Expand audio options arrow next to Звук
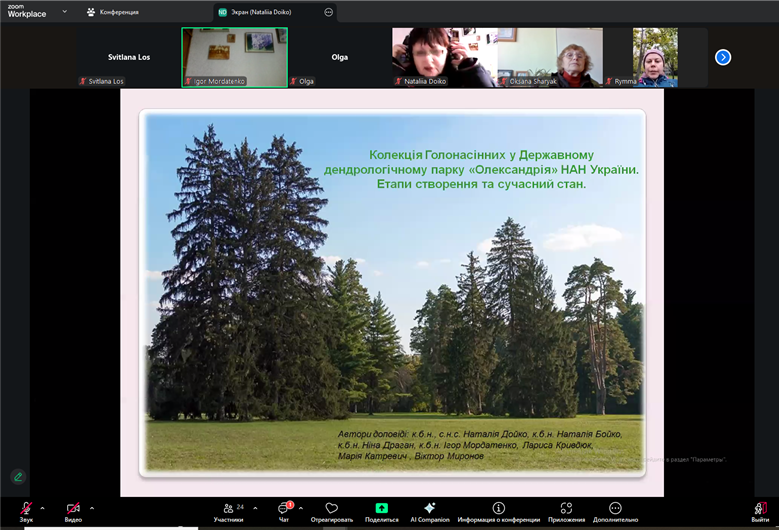The image size is (779, 530). (x=42, y=508)
